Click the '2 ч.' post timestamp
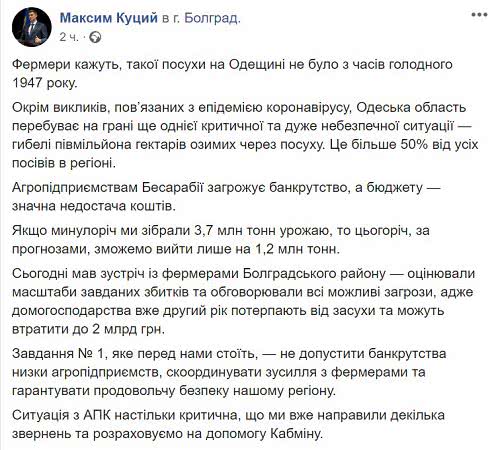The height and width of the screenshot is (450, 496). pos(69,37)
